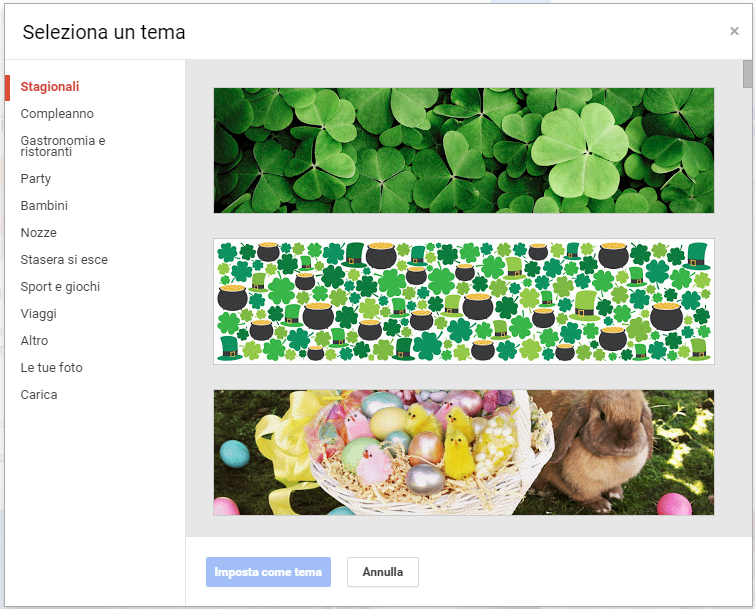The image size is (755, 609).
Task: Switch to the Viaggi category
Action: 39,313
